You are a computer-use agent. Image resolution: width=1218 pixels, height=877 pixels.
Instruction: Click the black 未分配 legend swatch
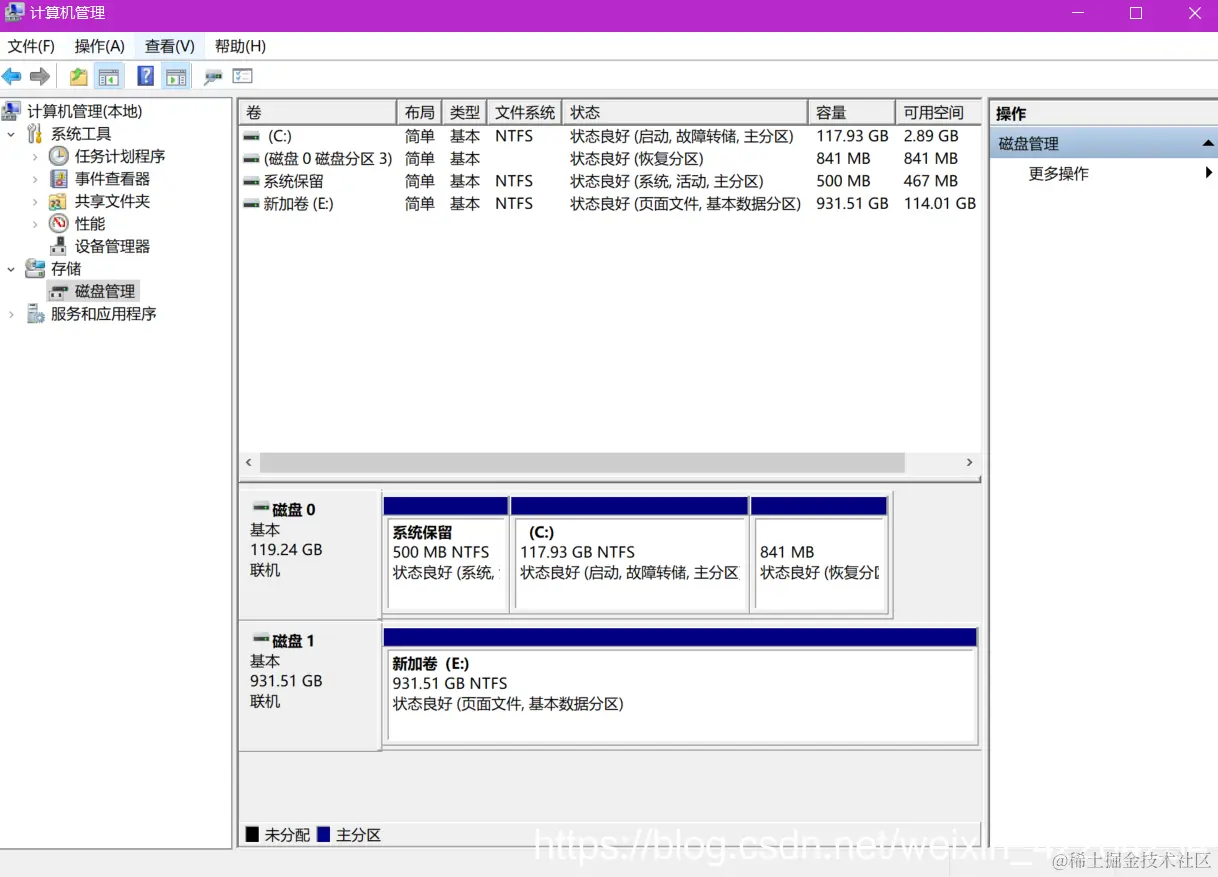click(252, 834)
